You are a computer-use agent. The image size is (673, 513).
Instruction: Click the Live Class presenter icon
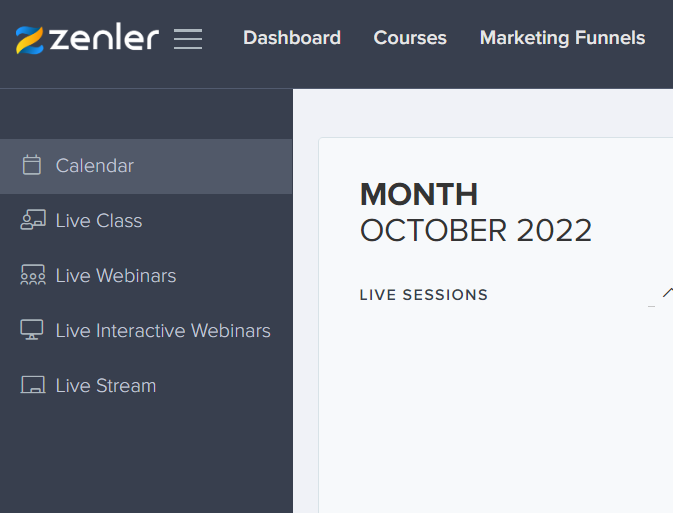click(33, 220)
